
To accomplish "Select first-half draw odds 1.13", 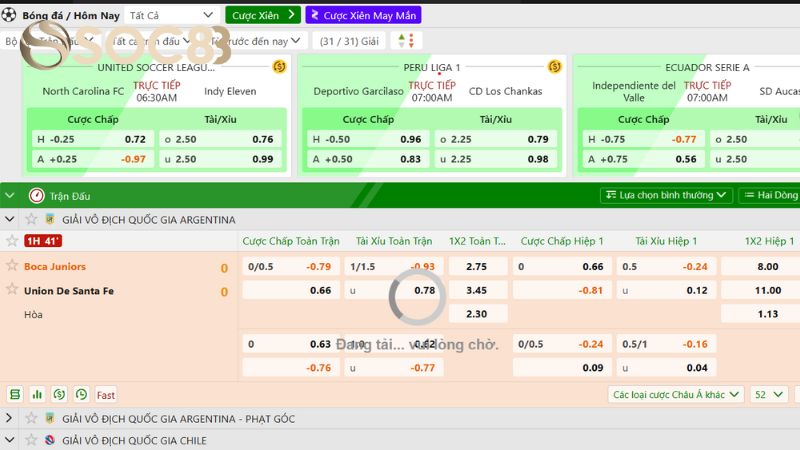I will pyautogui.click(x=761, y=314).
